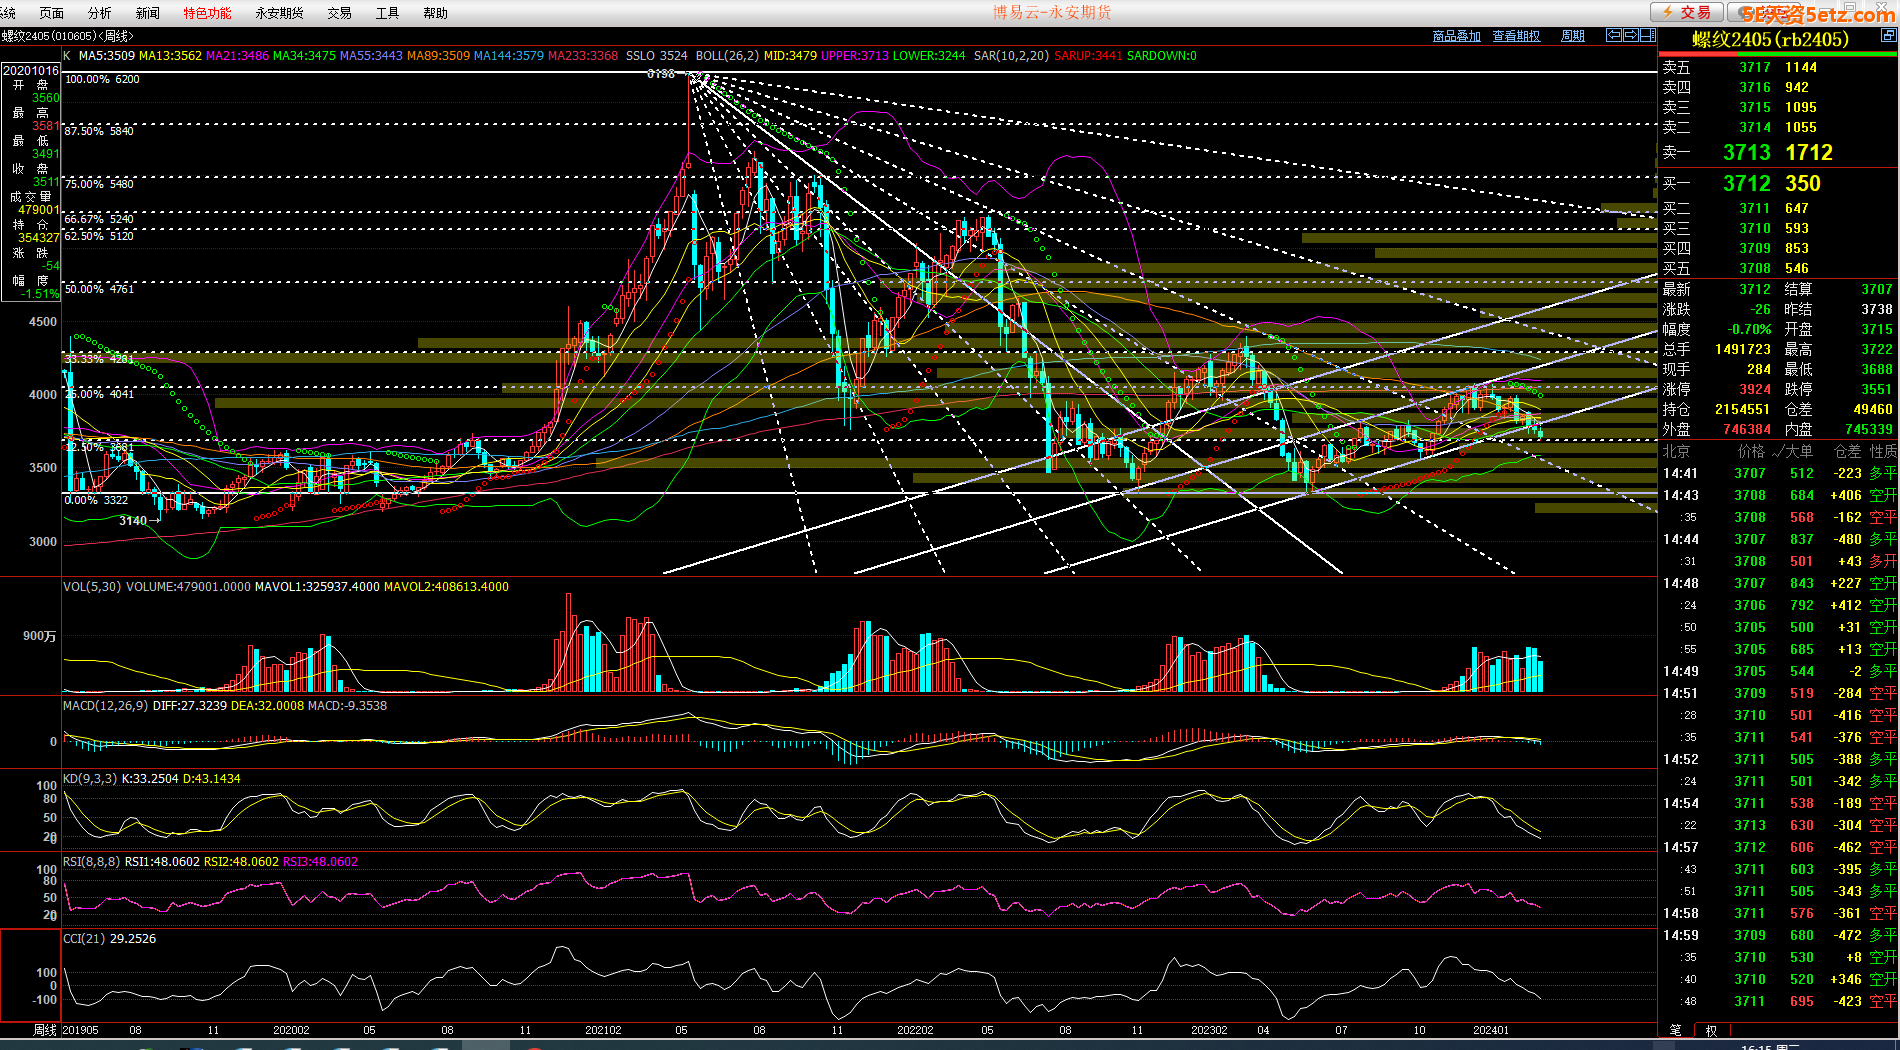Open the 商品叠加 overlay link
Screen dimensions: 1900x1050
click(1456, 36)
